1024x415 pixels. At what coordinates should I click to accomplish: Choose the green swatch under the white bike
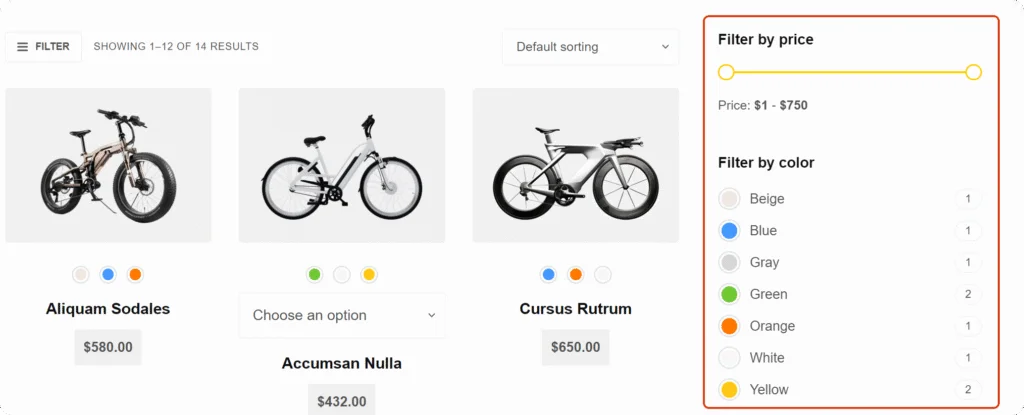coord(315,274)
